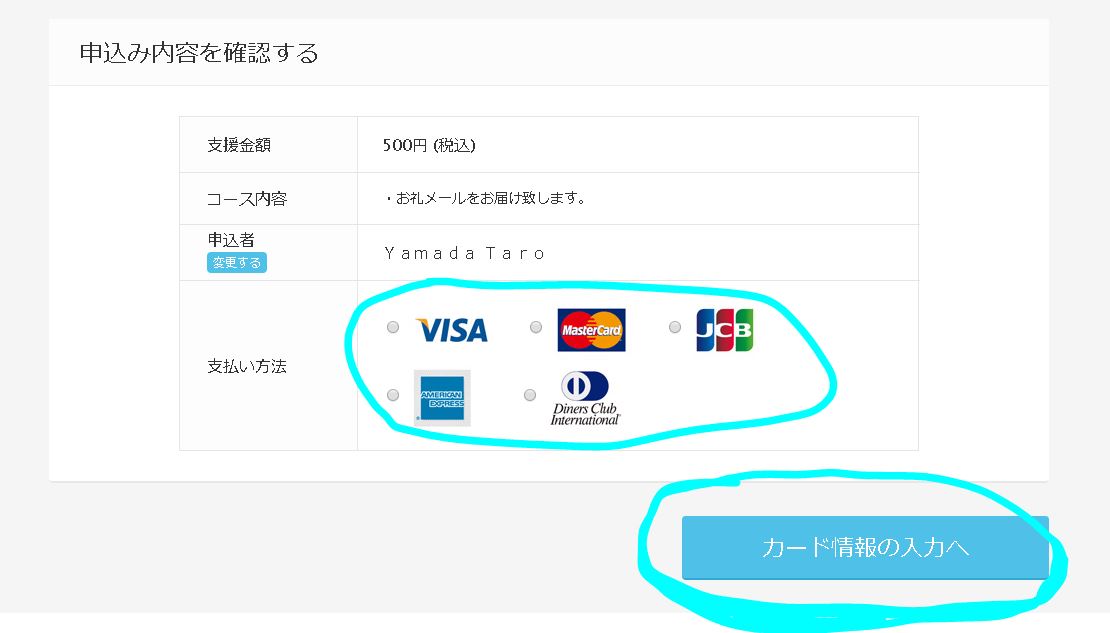The height and width of the screenshot is (633, 1110).
Task: Click the Yamada Taro applicant name
Action: tap(464, 253)
